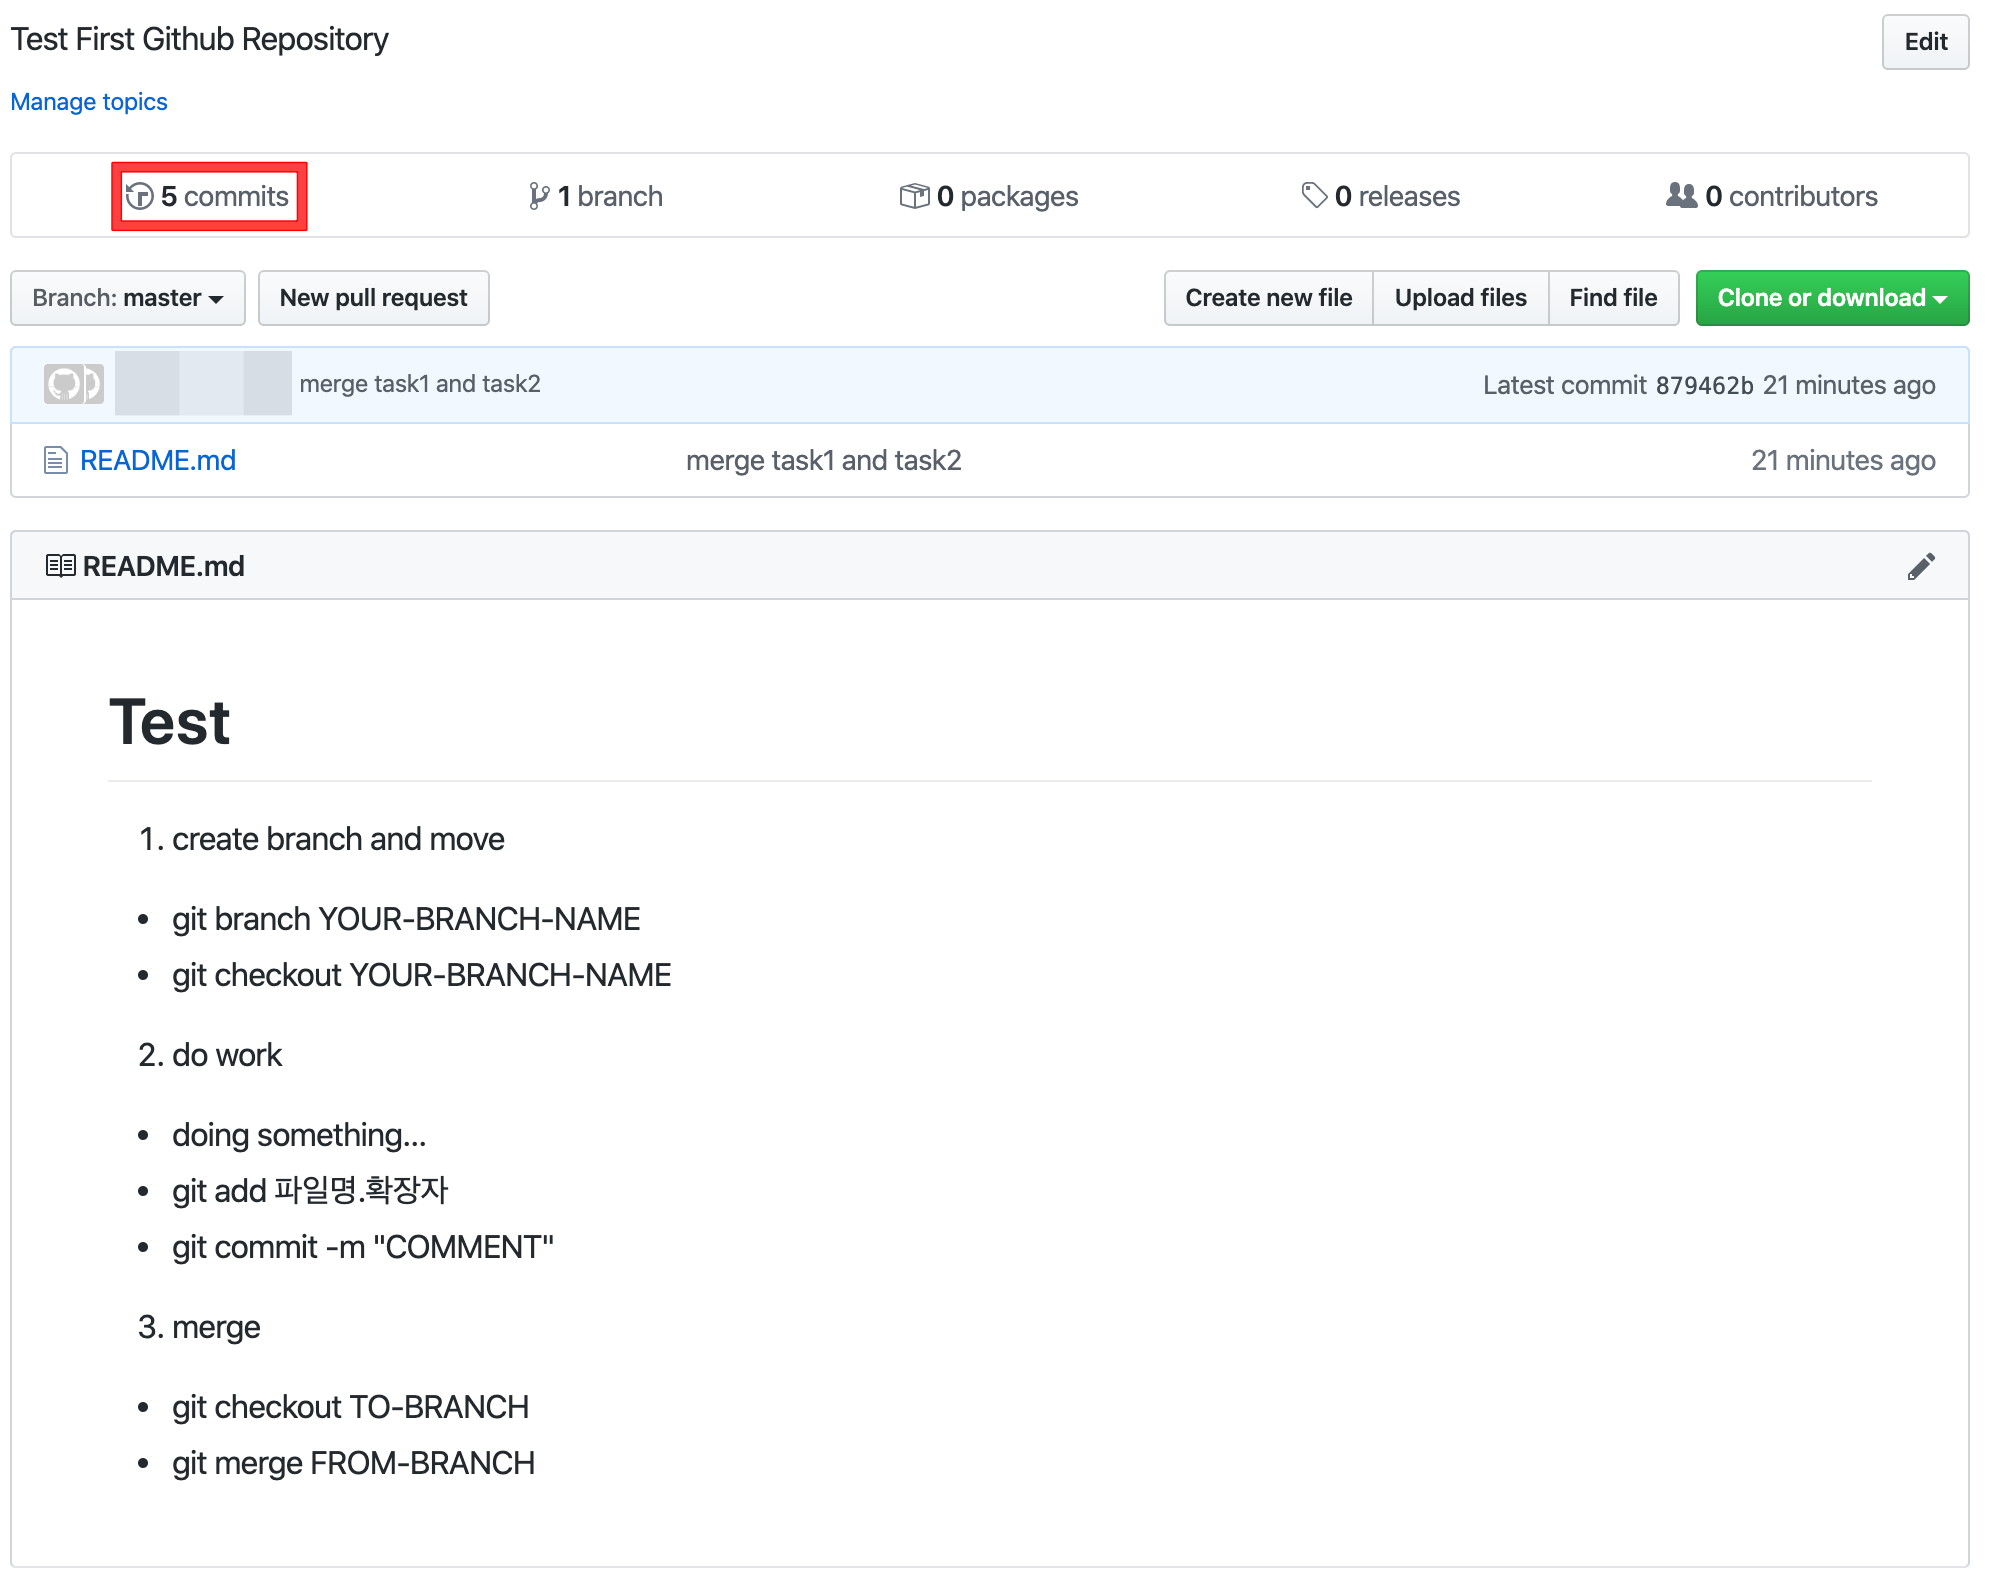Click the git branch icon
The image size is (1990, 1590).
click(x=539, y=196)
